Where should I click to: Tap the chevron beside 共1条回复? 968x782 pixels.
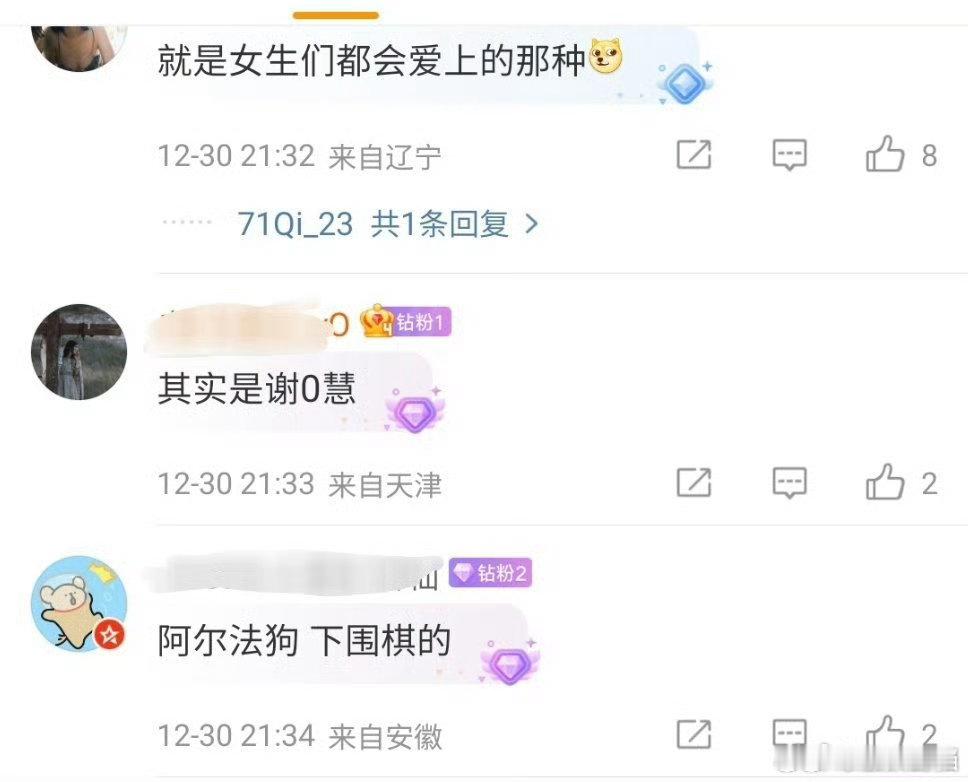pos(532,224)
